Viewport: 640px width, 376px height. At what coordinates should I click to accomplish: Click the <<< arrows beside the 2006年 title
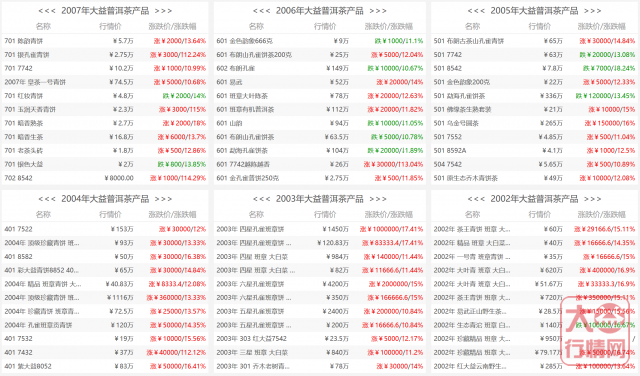(x=261, y=11)
